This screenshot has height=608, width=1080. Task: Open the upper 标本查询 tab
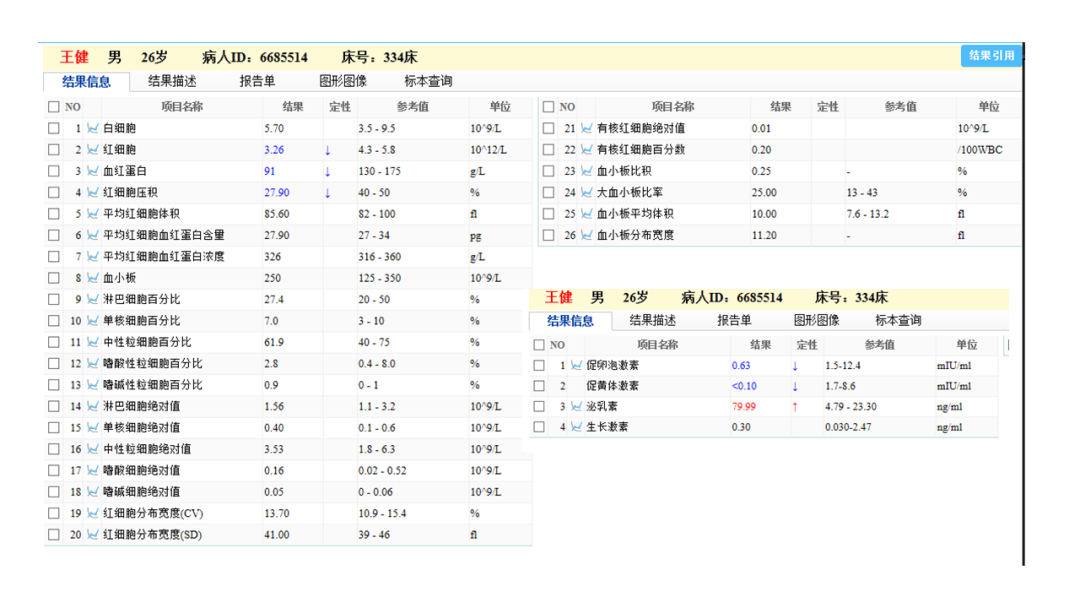[428, 81]
